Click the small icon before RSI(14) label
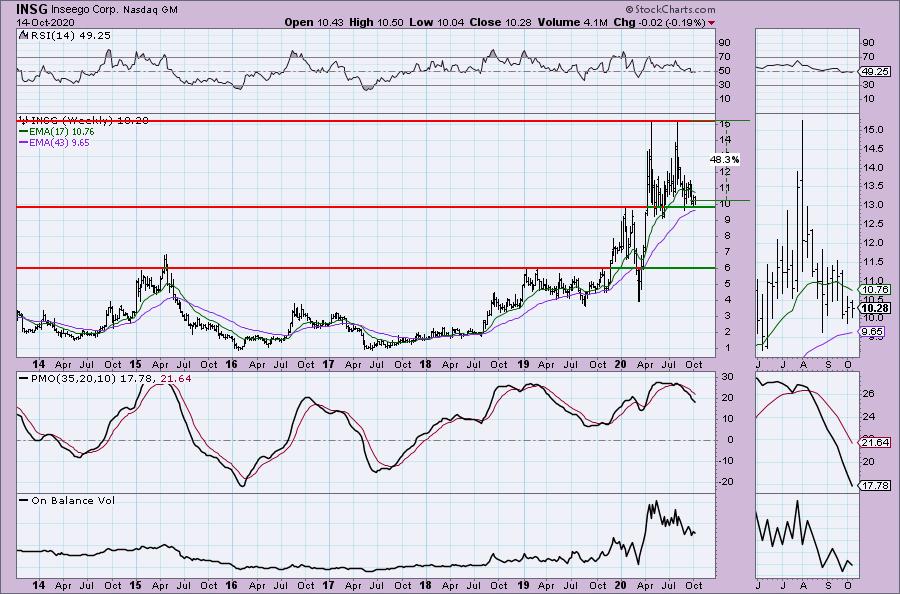Viewport: 900px width, 594px height. pos(22,35)
